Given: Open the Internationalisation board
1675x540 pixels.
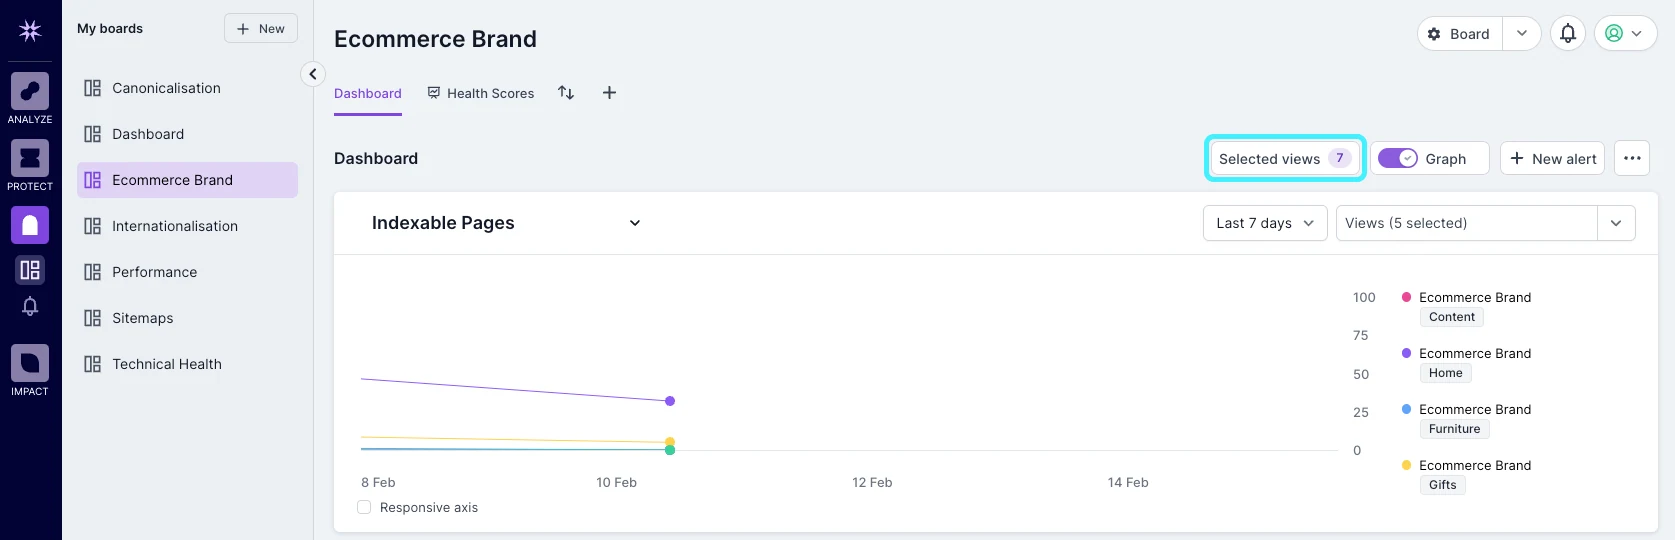Looking at the screenshot, I should tap(187, 226).
